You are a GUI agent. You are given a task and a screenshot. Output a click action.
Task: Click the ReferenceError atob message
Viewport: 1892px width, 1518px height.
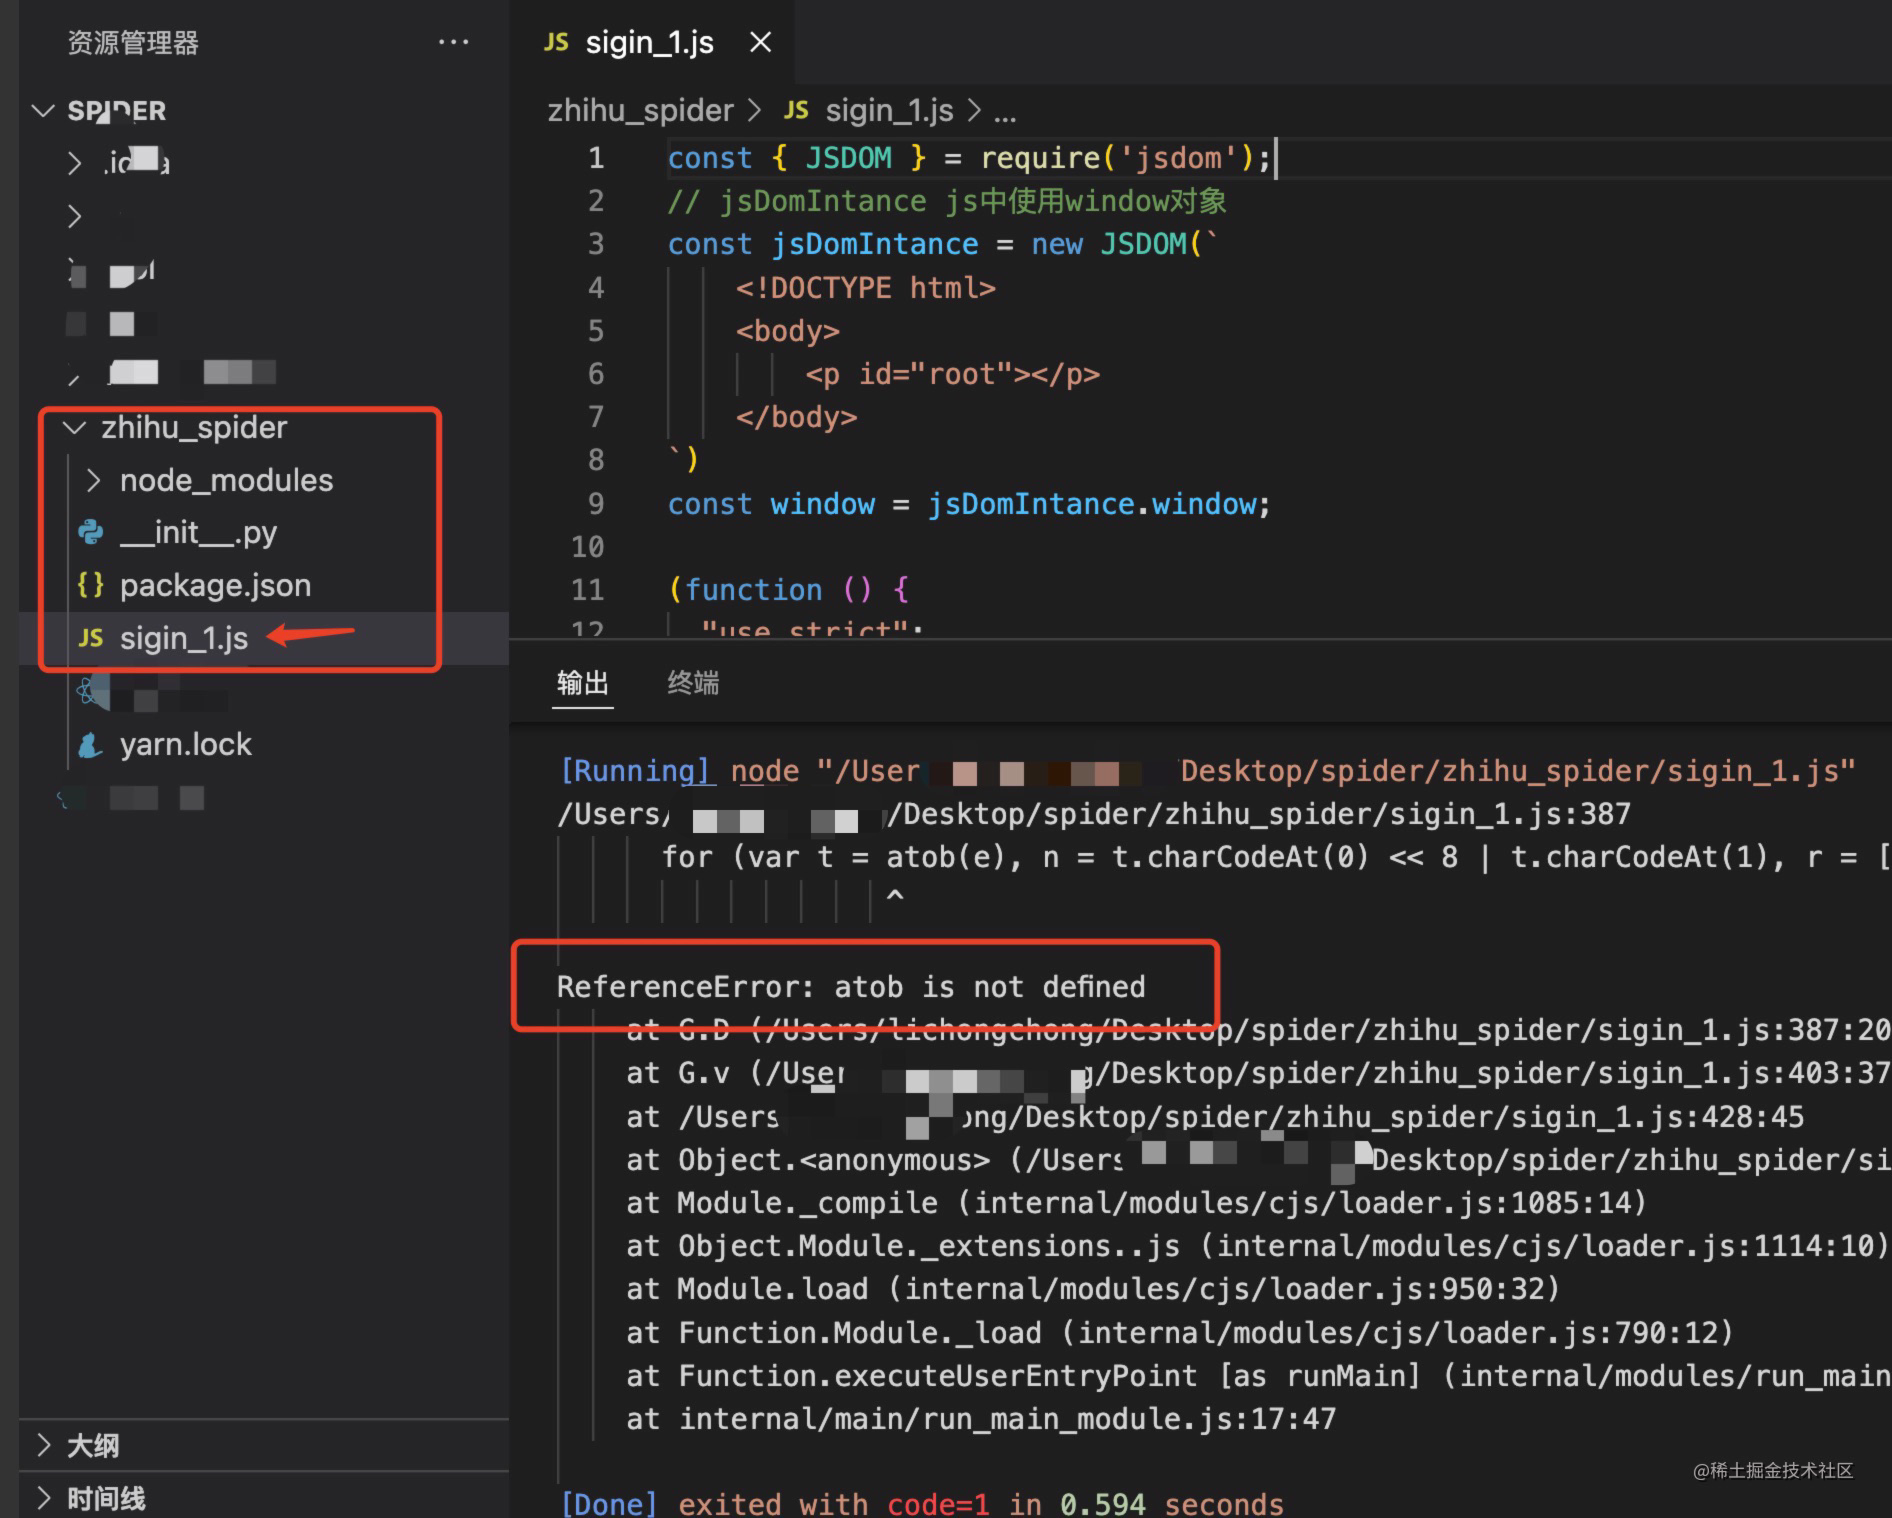click(851, 987)
